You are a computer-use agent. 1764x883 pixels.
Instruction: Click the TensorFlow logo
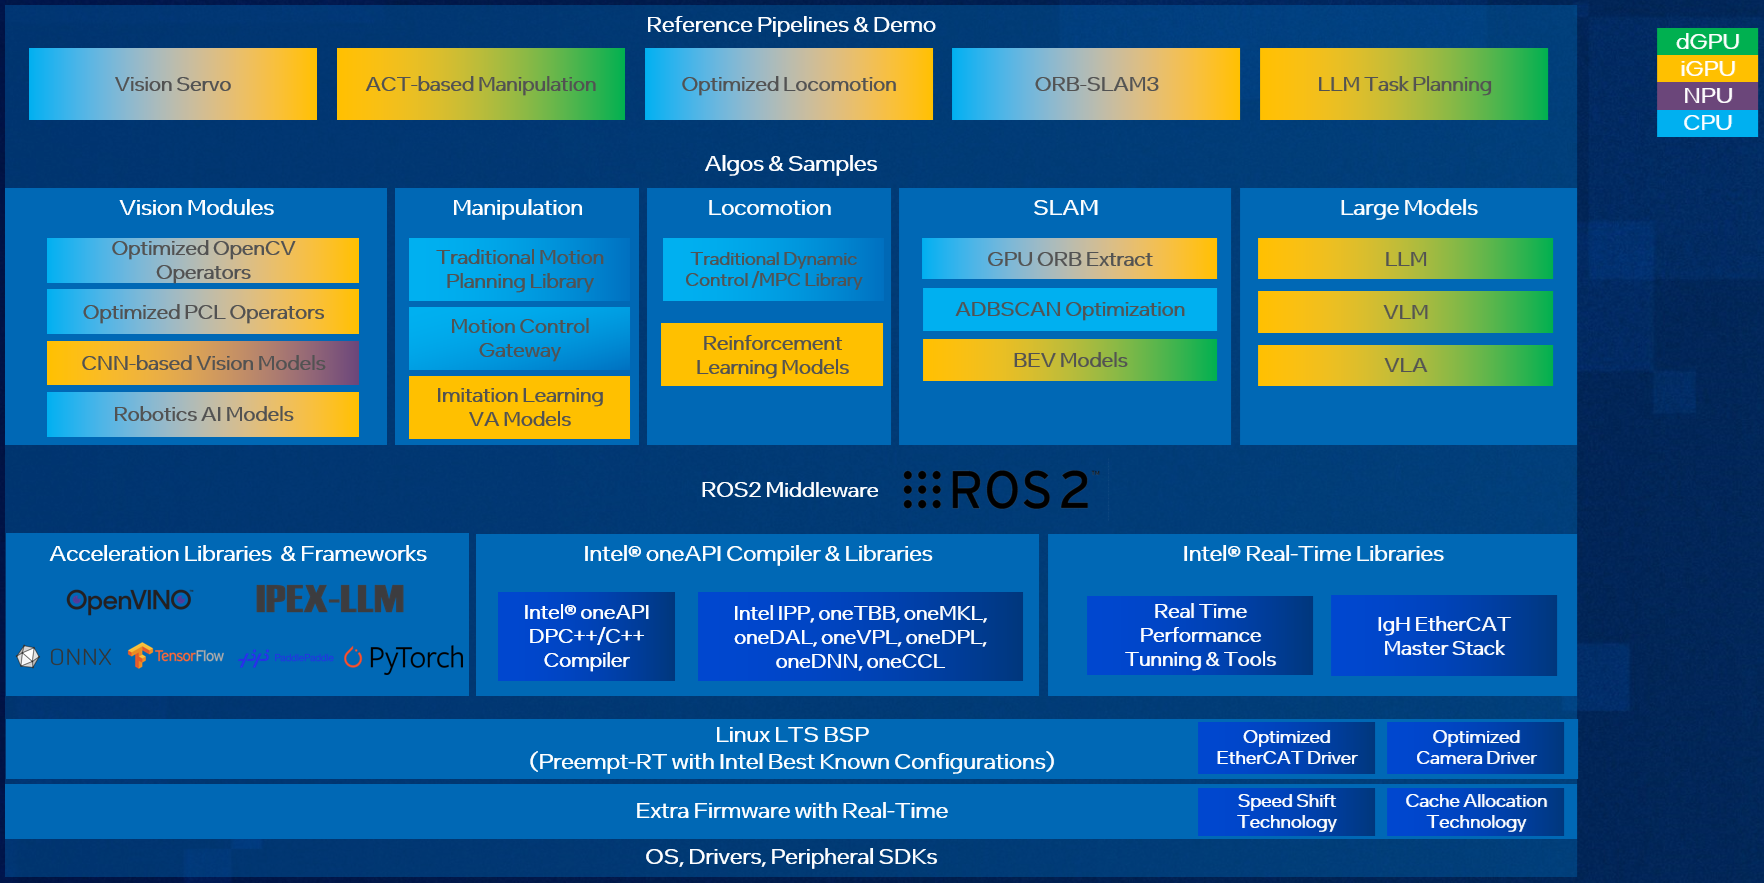[176, 656]
